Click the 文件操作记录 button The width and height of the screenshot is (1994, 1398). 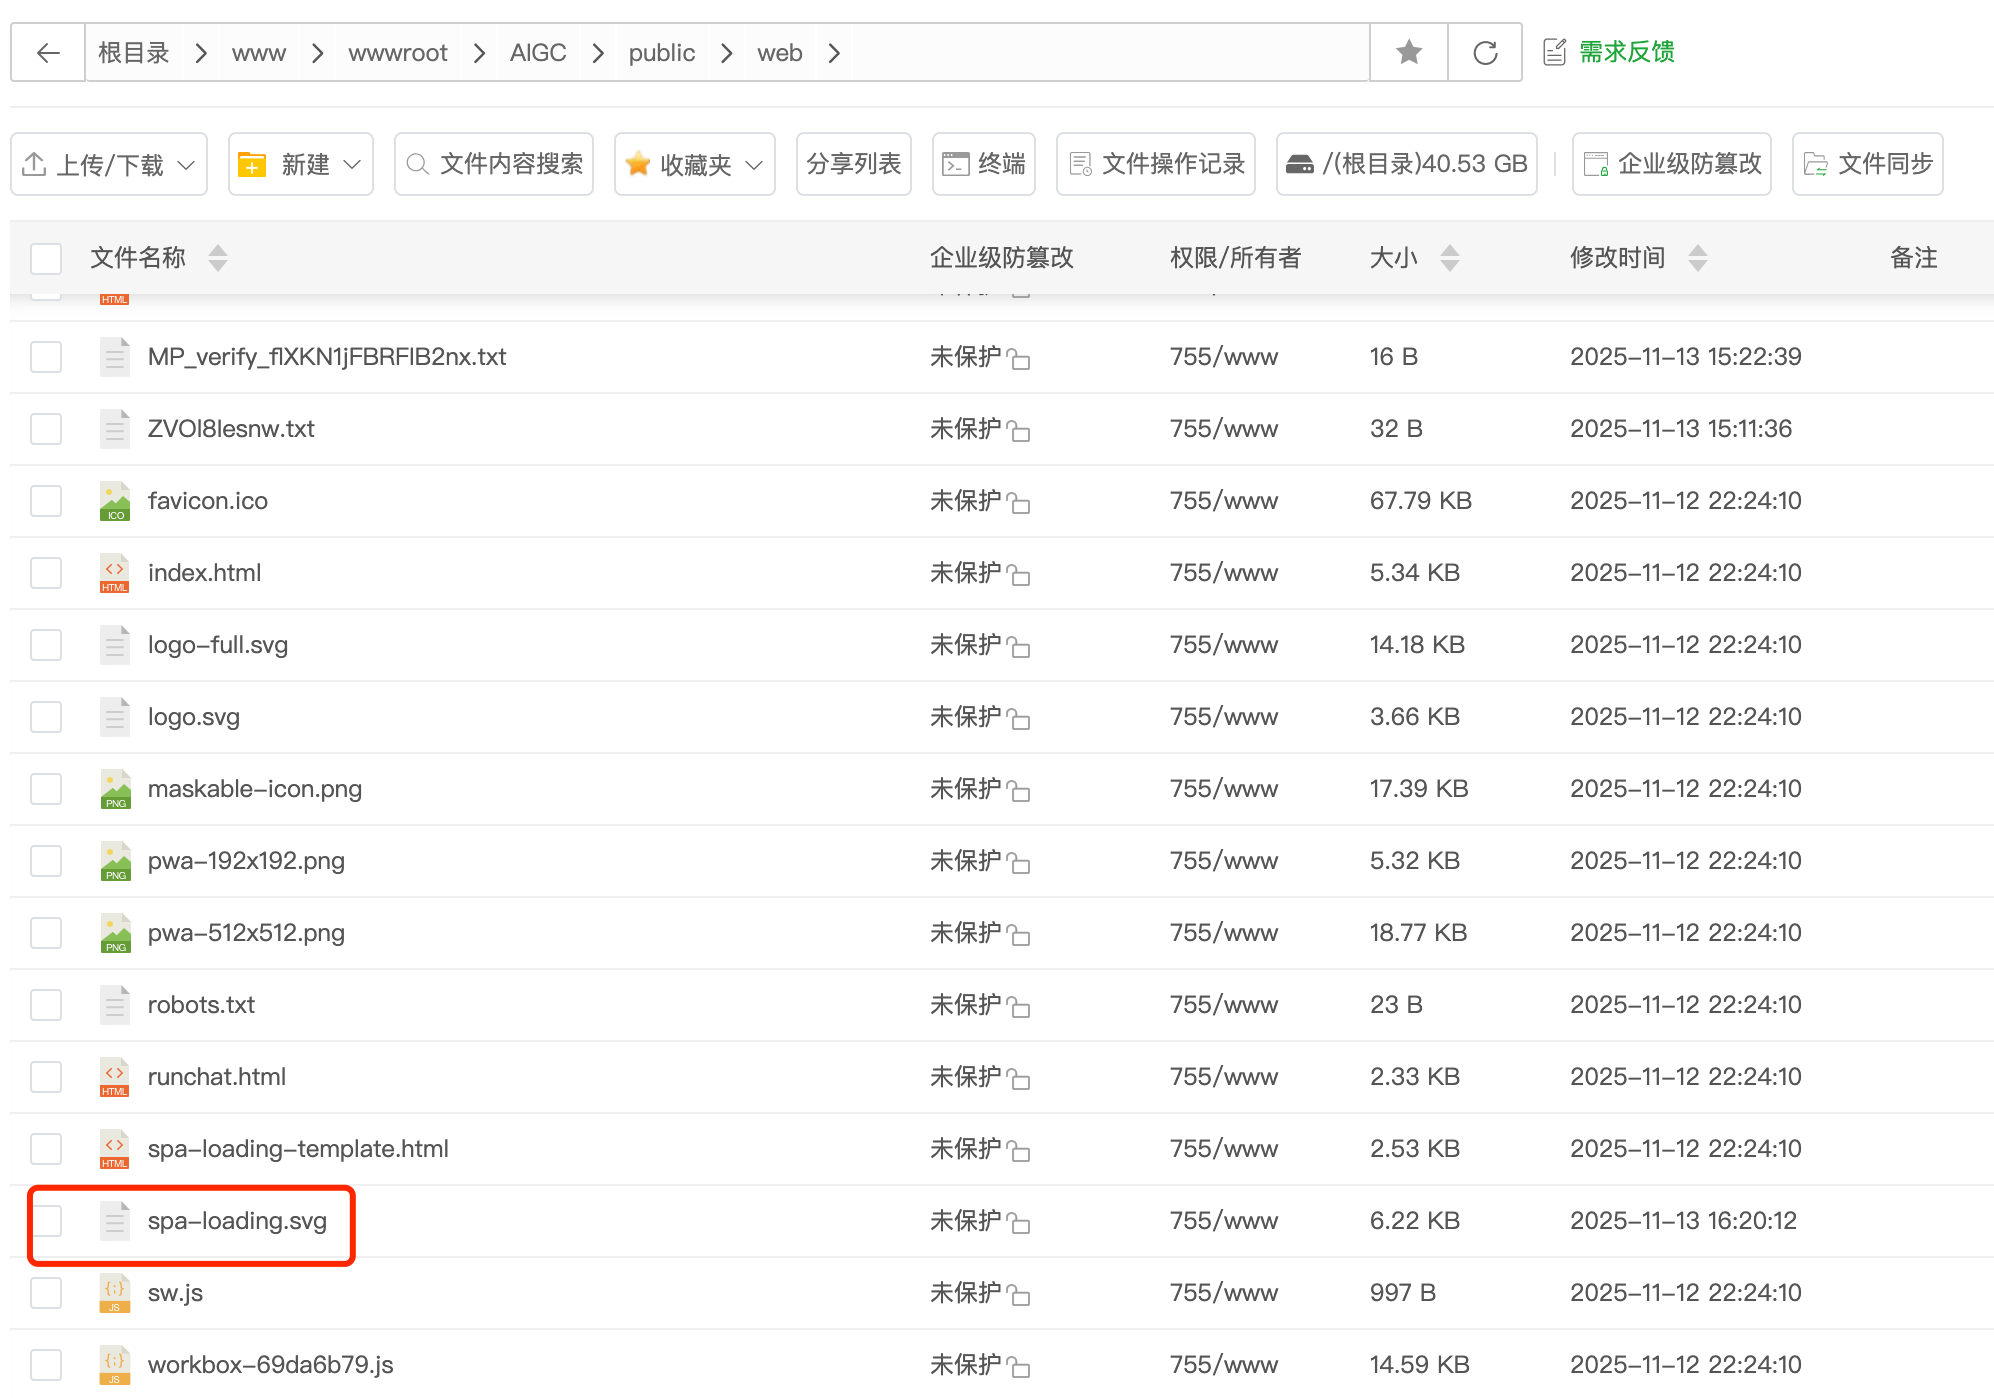tap(1157, 164)
